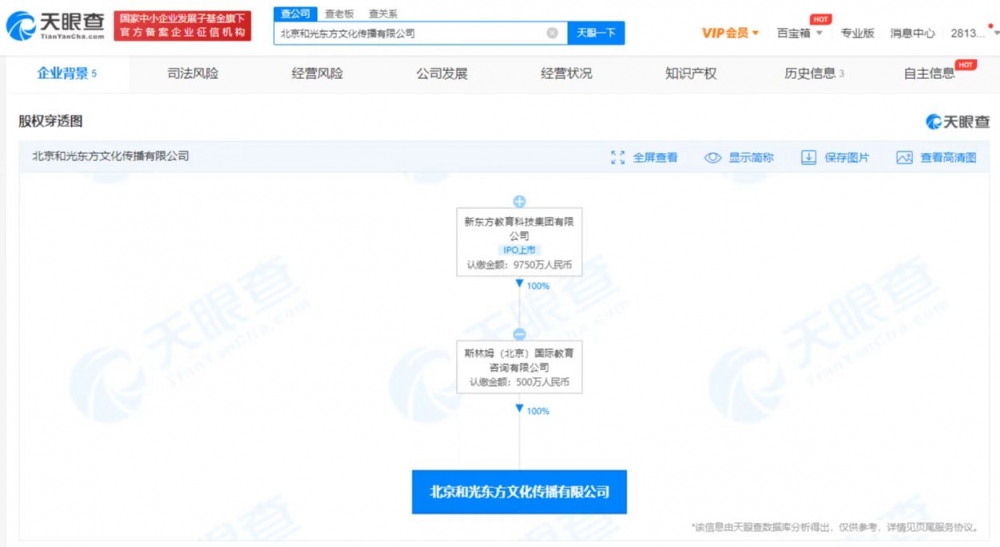1000x547 pixels.
Task: Click the 100% label below 新东方 card
Action: pos(538,286)
